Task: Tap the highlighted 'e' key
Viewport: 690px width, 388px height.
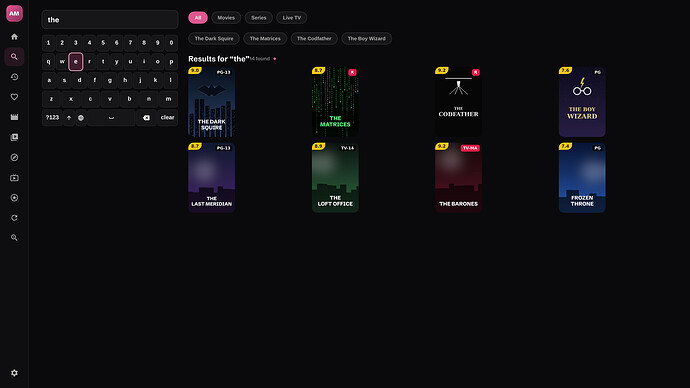Action: [76, 62]
